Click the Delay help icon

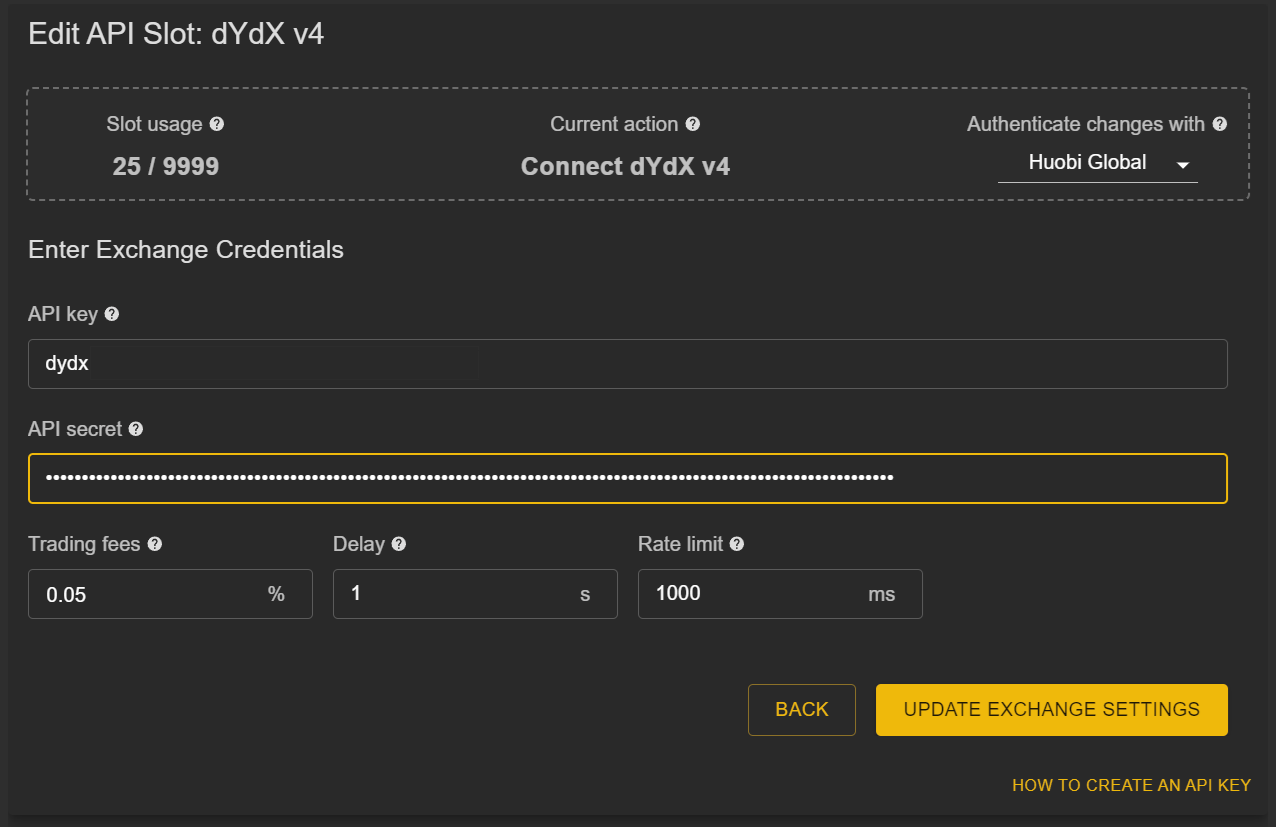[x=399, y=545]
